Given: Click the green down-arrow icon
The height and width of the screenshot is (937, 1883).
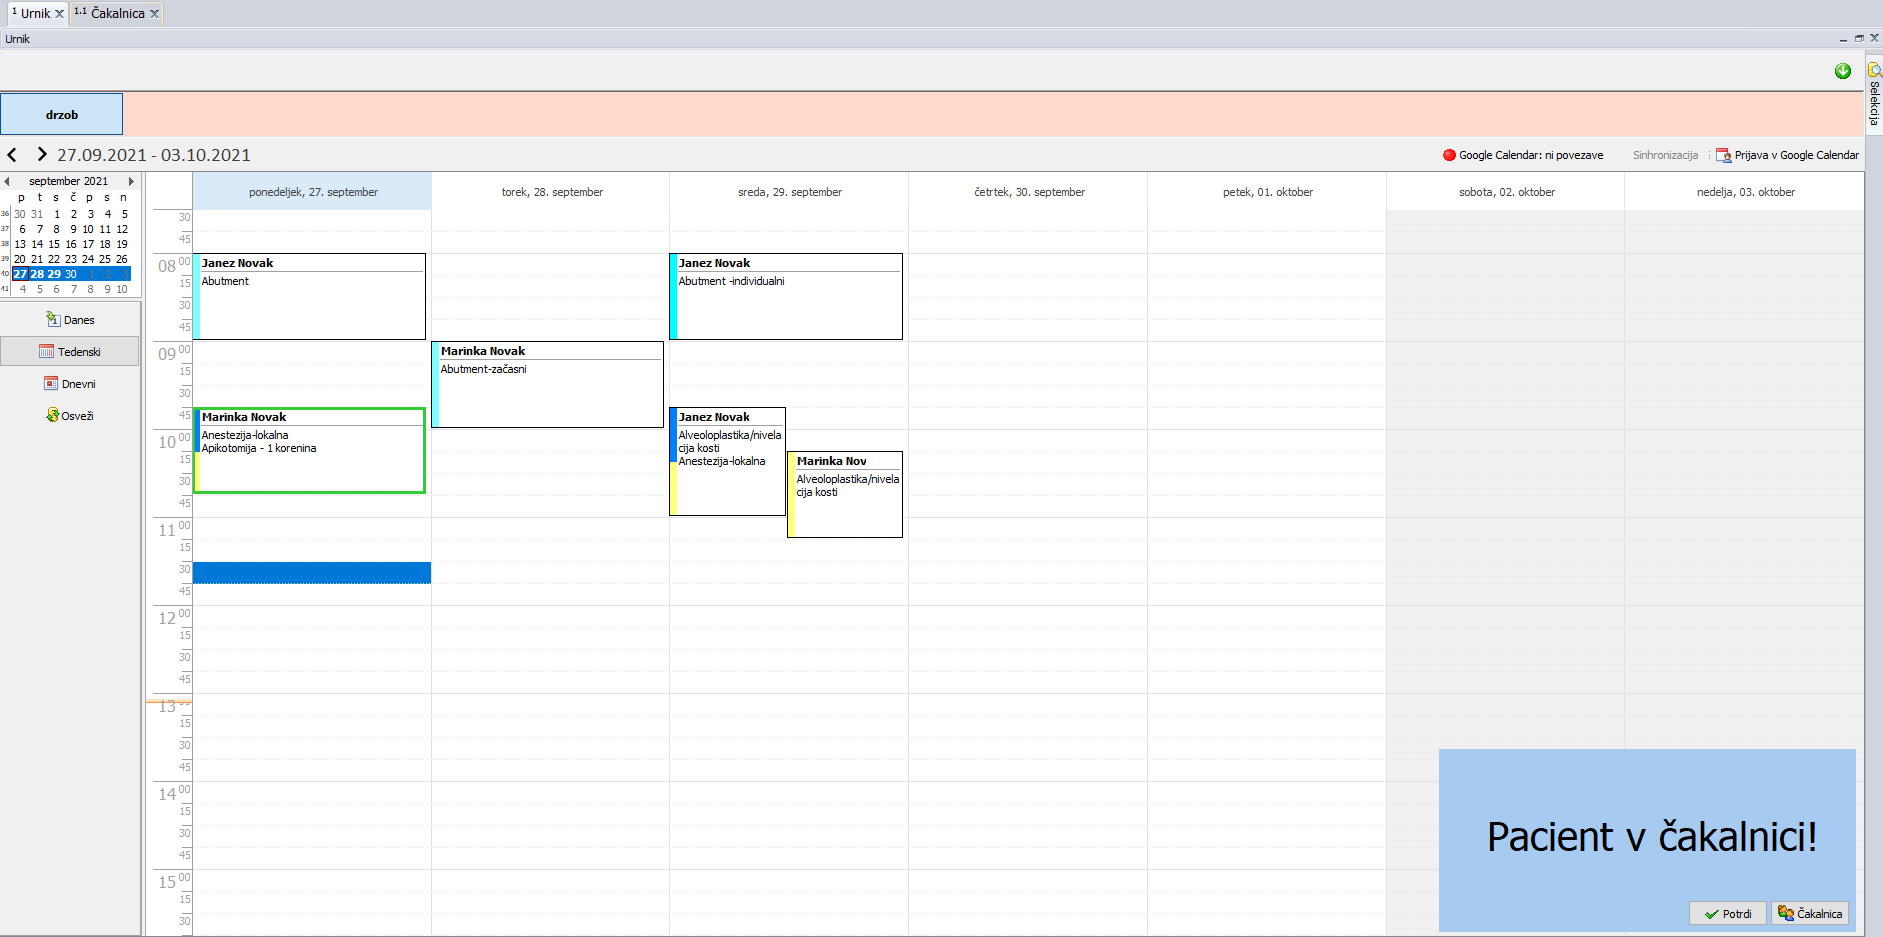Looking at the screenshot, I should [1843, 71].
